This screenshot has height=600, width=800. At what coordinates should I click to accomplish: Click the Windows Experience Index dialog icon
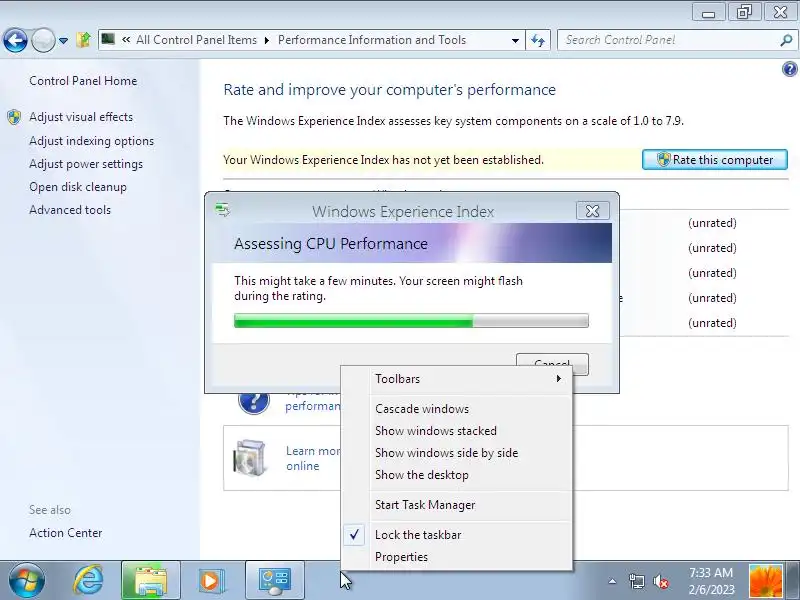pos(222,210)
